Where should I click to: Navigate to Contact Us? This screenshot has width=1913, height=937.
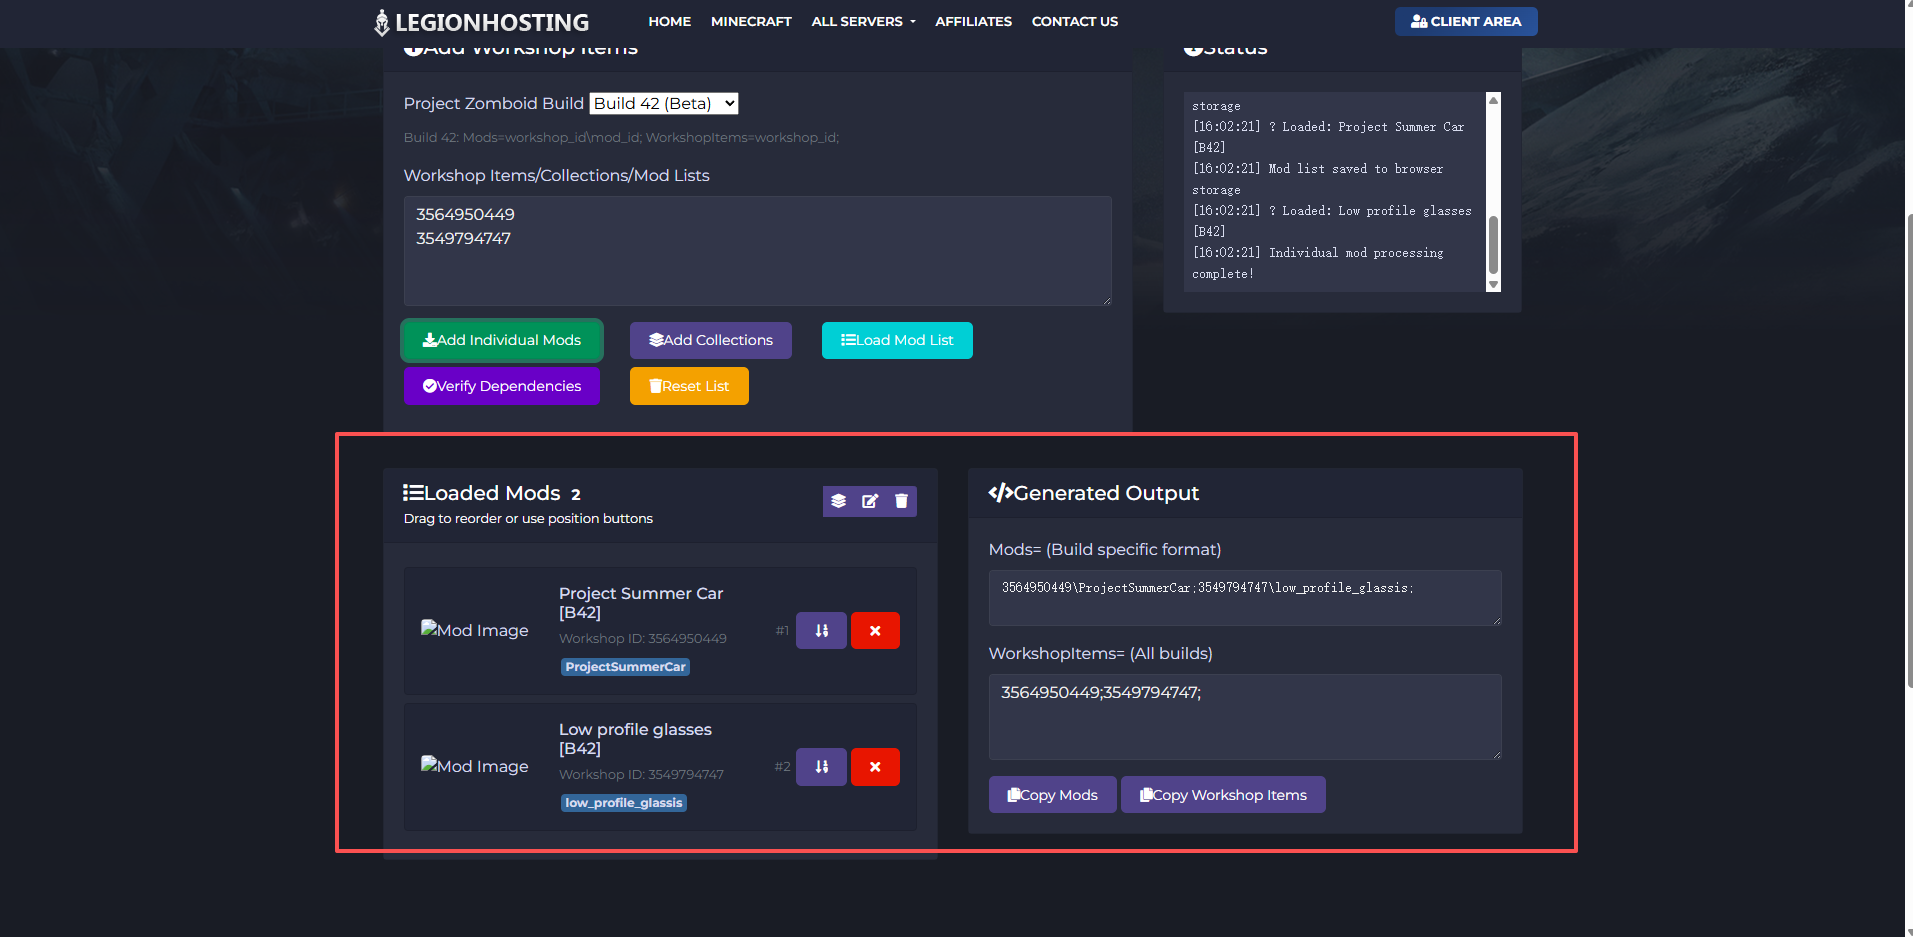click(x=1074, y=22)
